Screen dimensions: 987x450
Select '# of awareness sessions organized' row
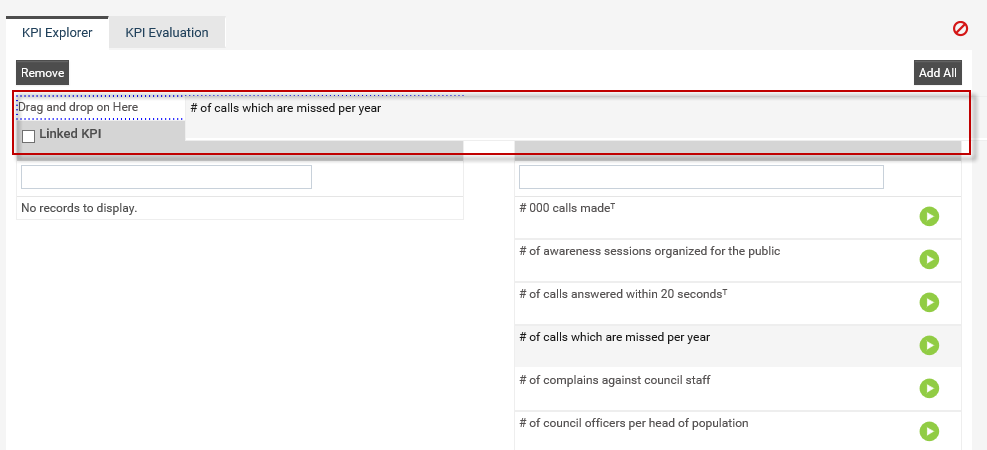[738, 261]
